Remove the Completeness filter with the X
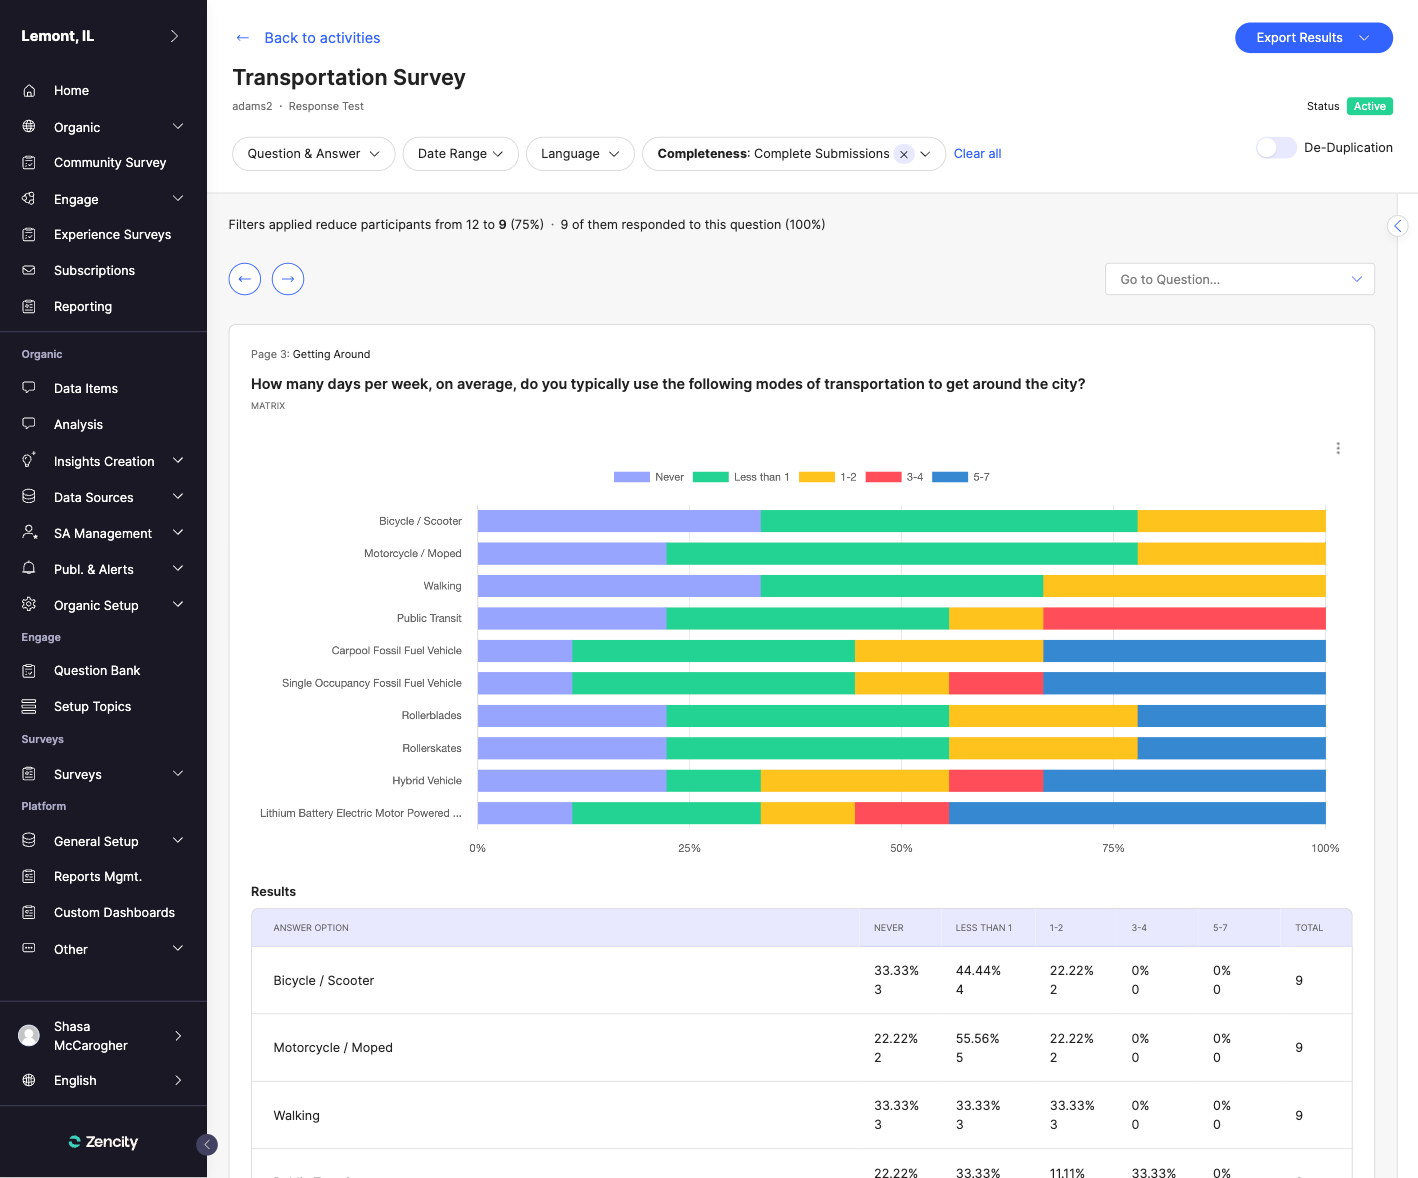This screenshot has width=1418, height=1178. pos(904,154)
